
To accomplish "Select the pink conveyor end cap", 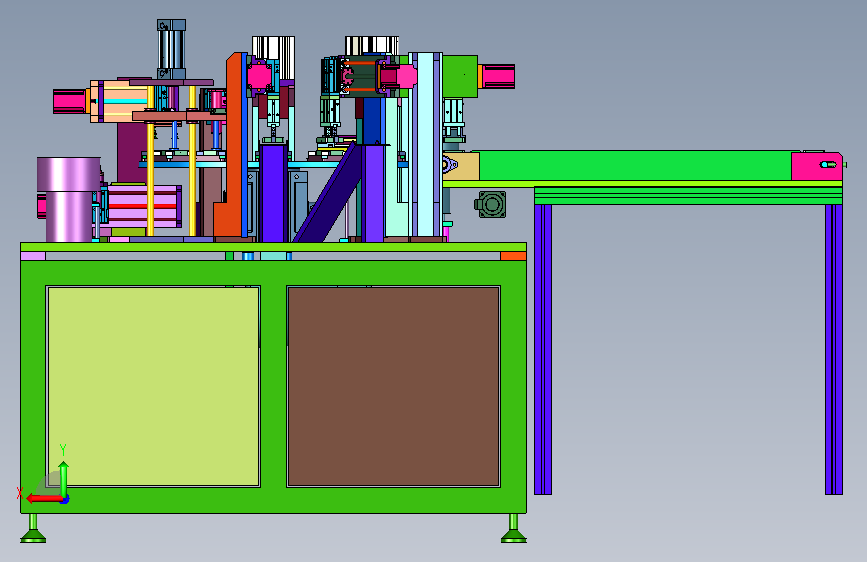I will (816, 166).
